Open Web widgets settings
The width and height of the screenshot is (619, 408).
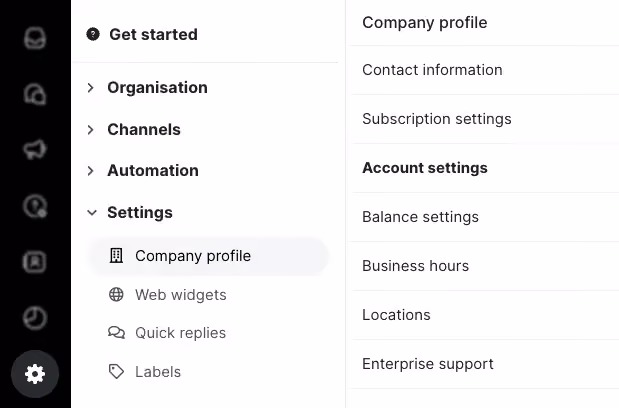pyautogui.click(x=180, y=295)
